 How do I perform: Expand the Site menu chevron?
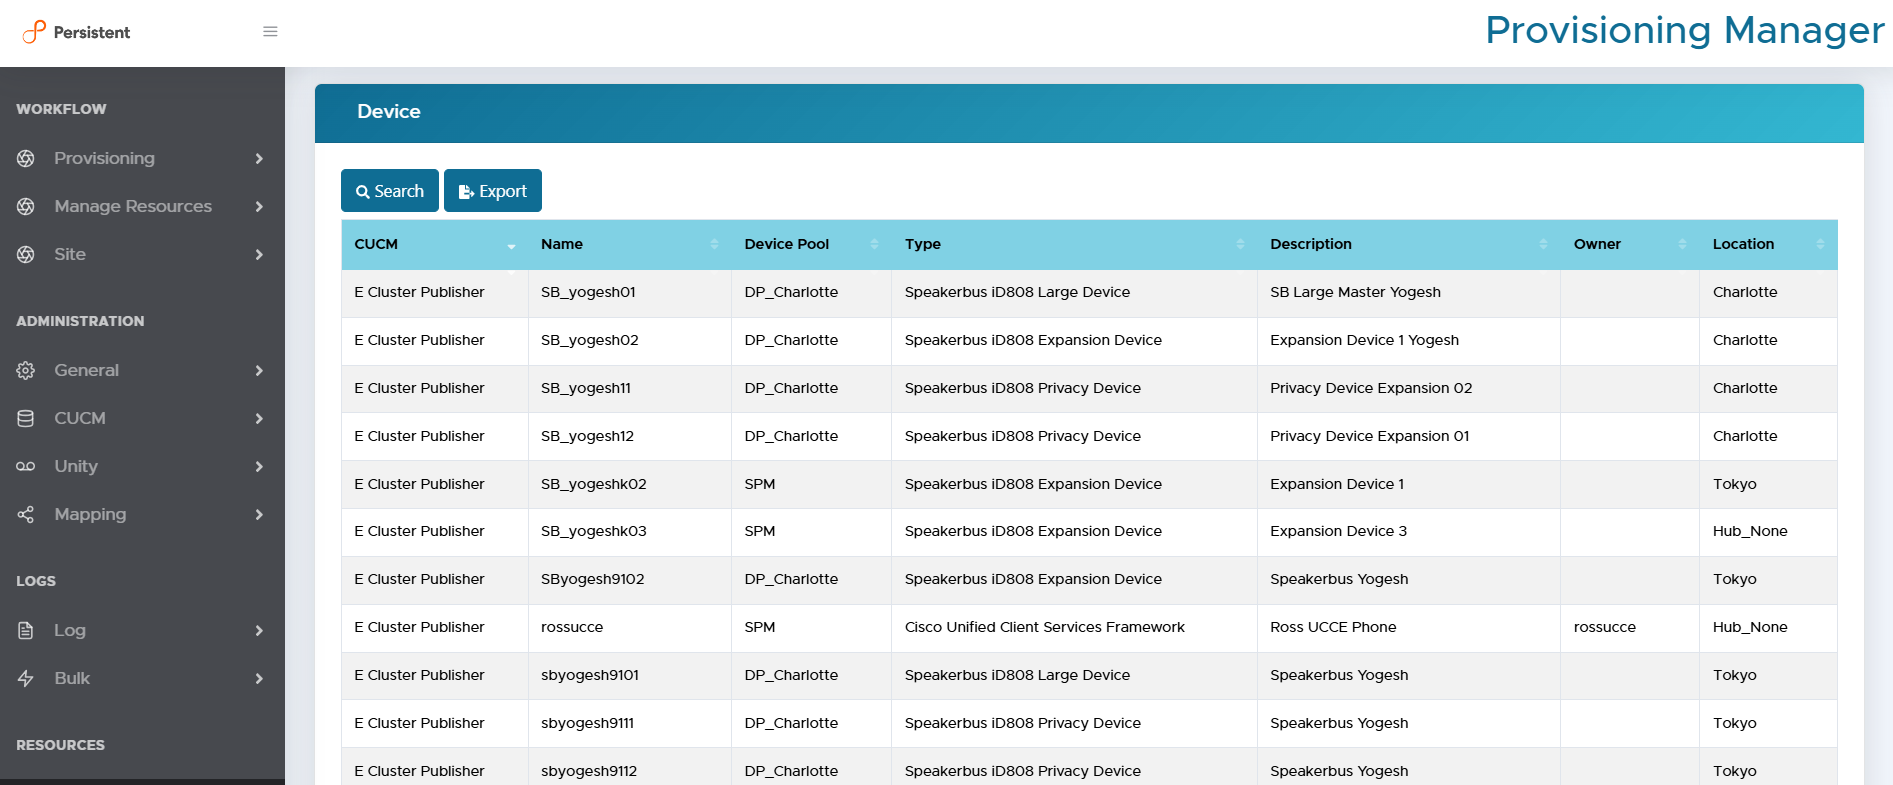click(259, 254)
